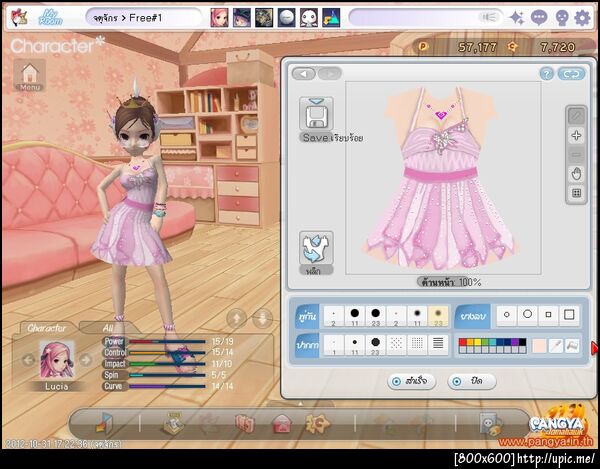Open the orange puzzle gear icon
This screenshot has width=600, height=469.
tap(317, 423)
